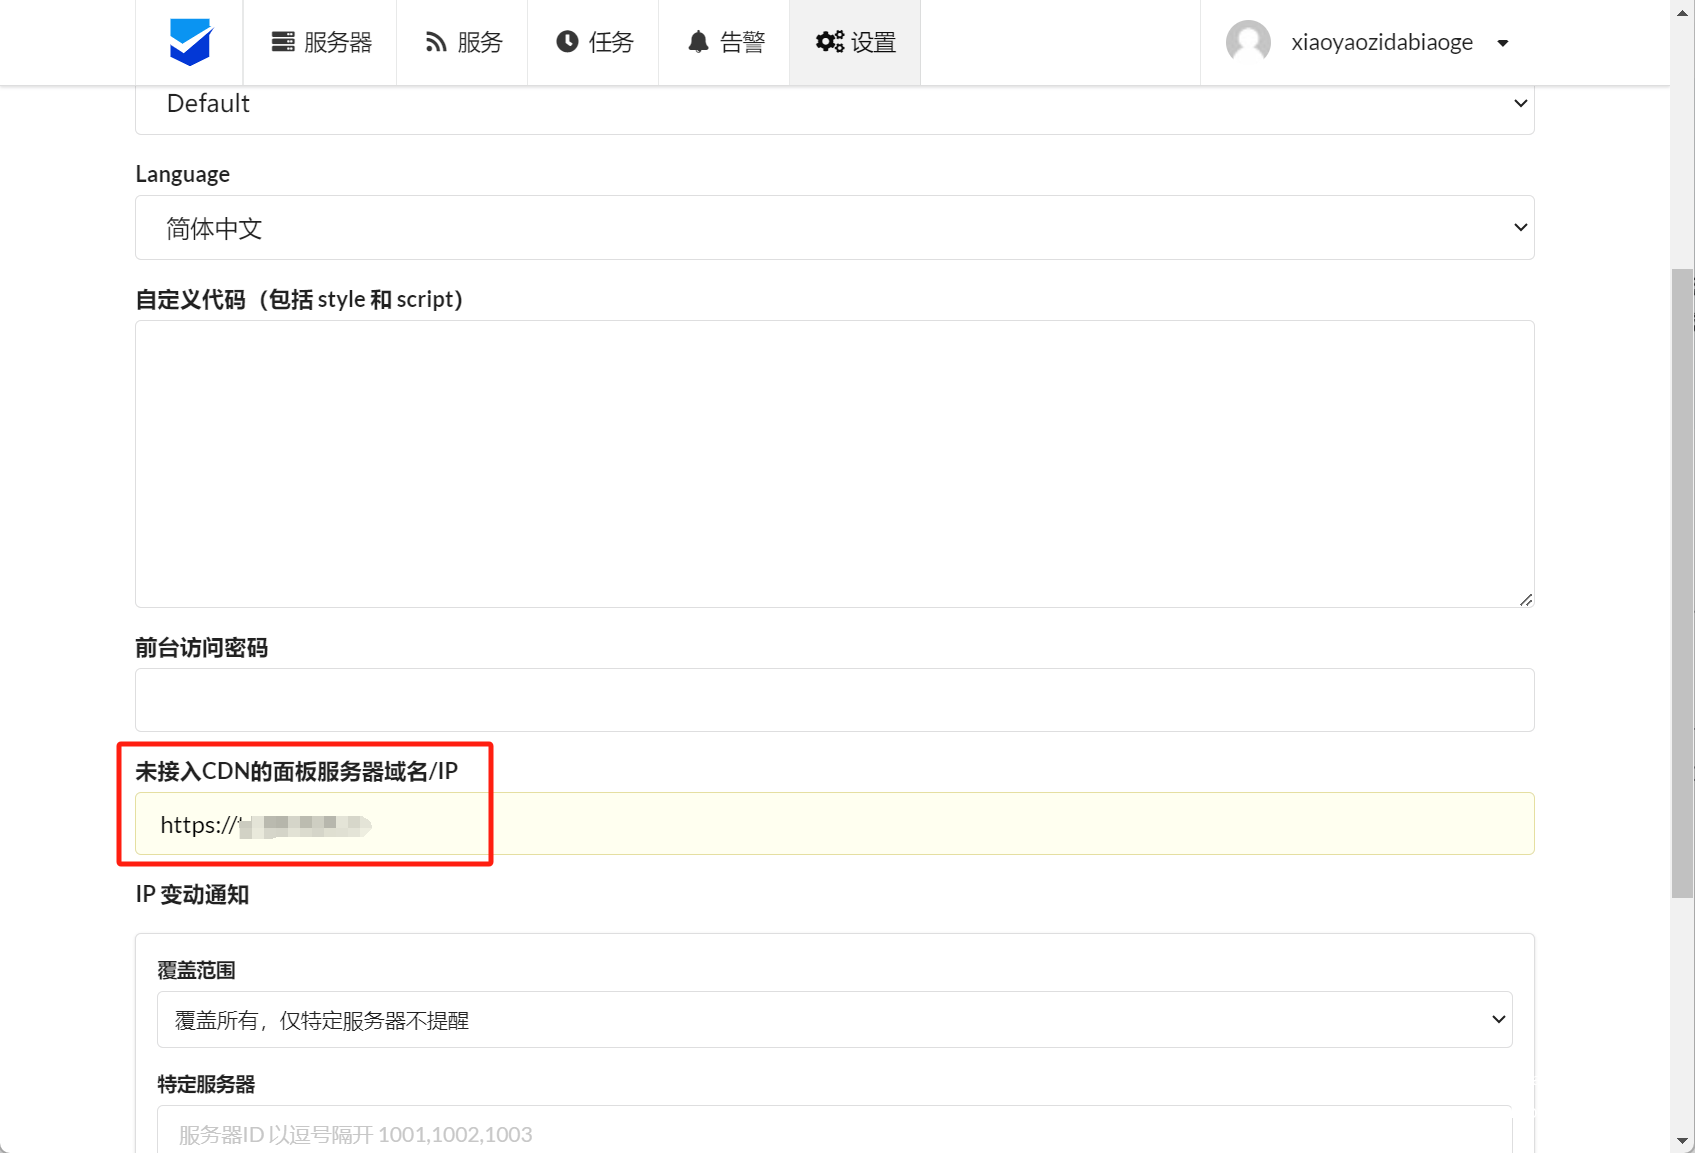Image resolution: width=1695 pixels, height=1153 pixels.
Task: Open the user menu caret arrow
Action: click(x=1502, y=43)
